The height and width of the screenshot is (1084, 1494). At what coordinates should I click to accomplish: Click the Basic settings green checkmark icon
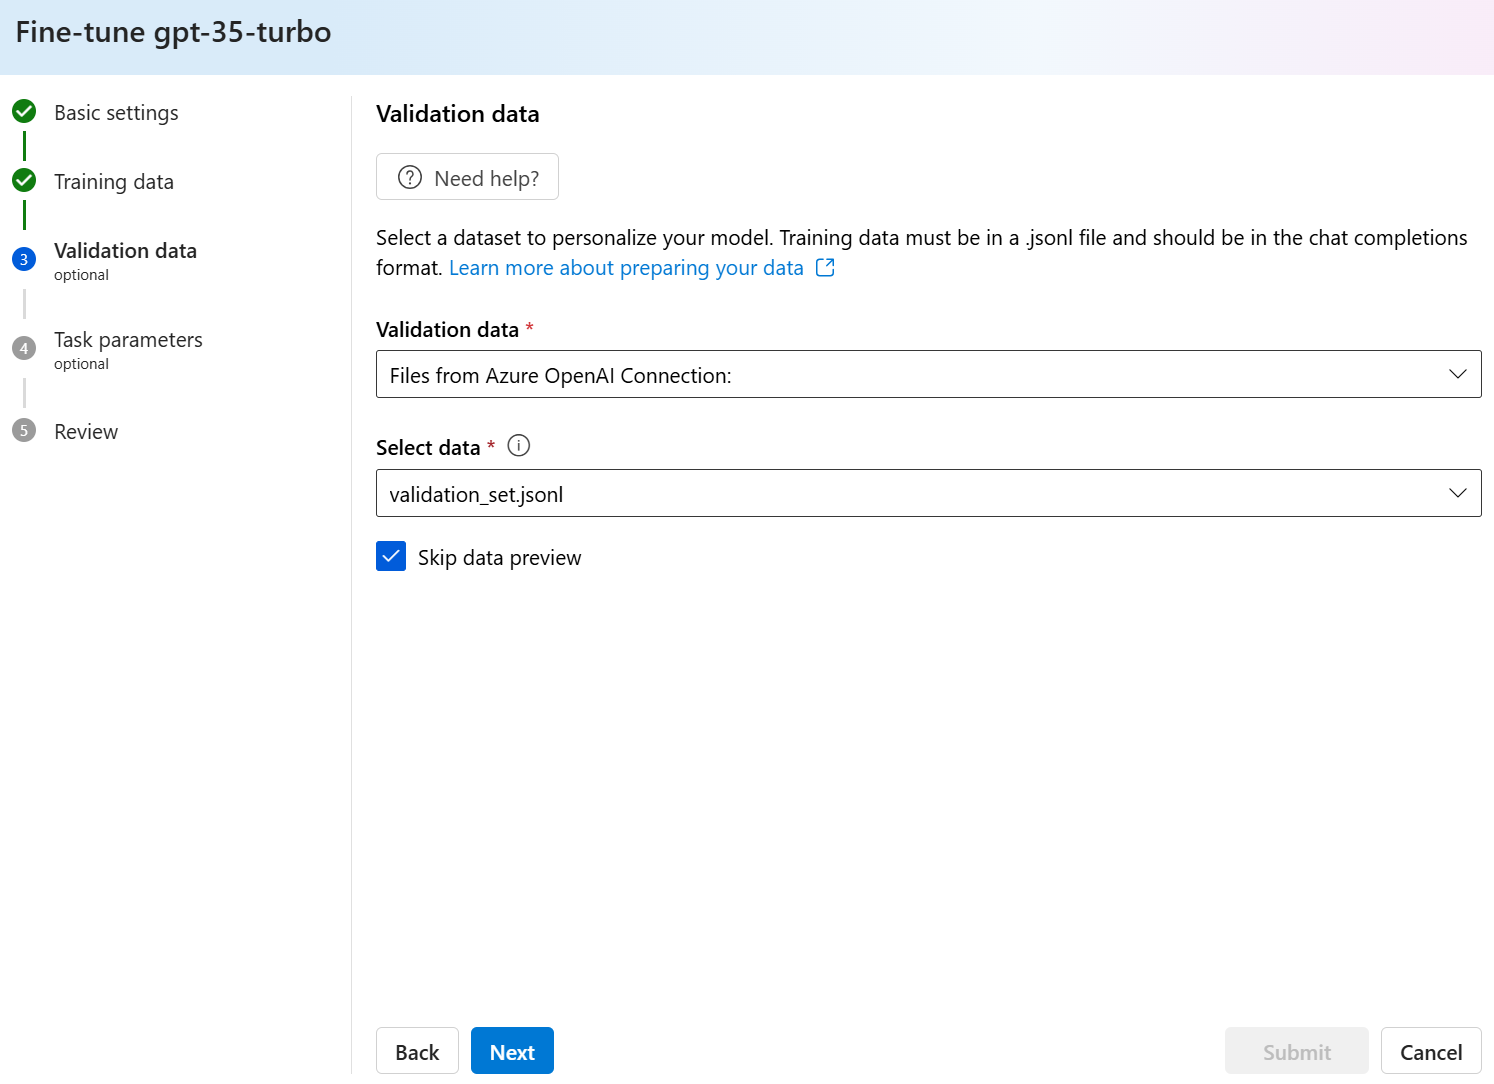tap(24, 111)
